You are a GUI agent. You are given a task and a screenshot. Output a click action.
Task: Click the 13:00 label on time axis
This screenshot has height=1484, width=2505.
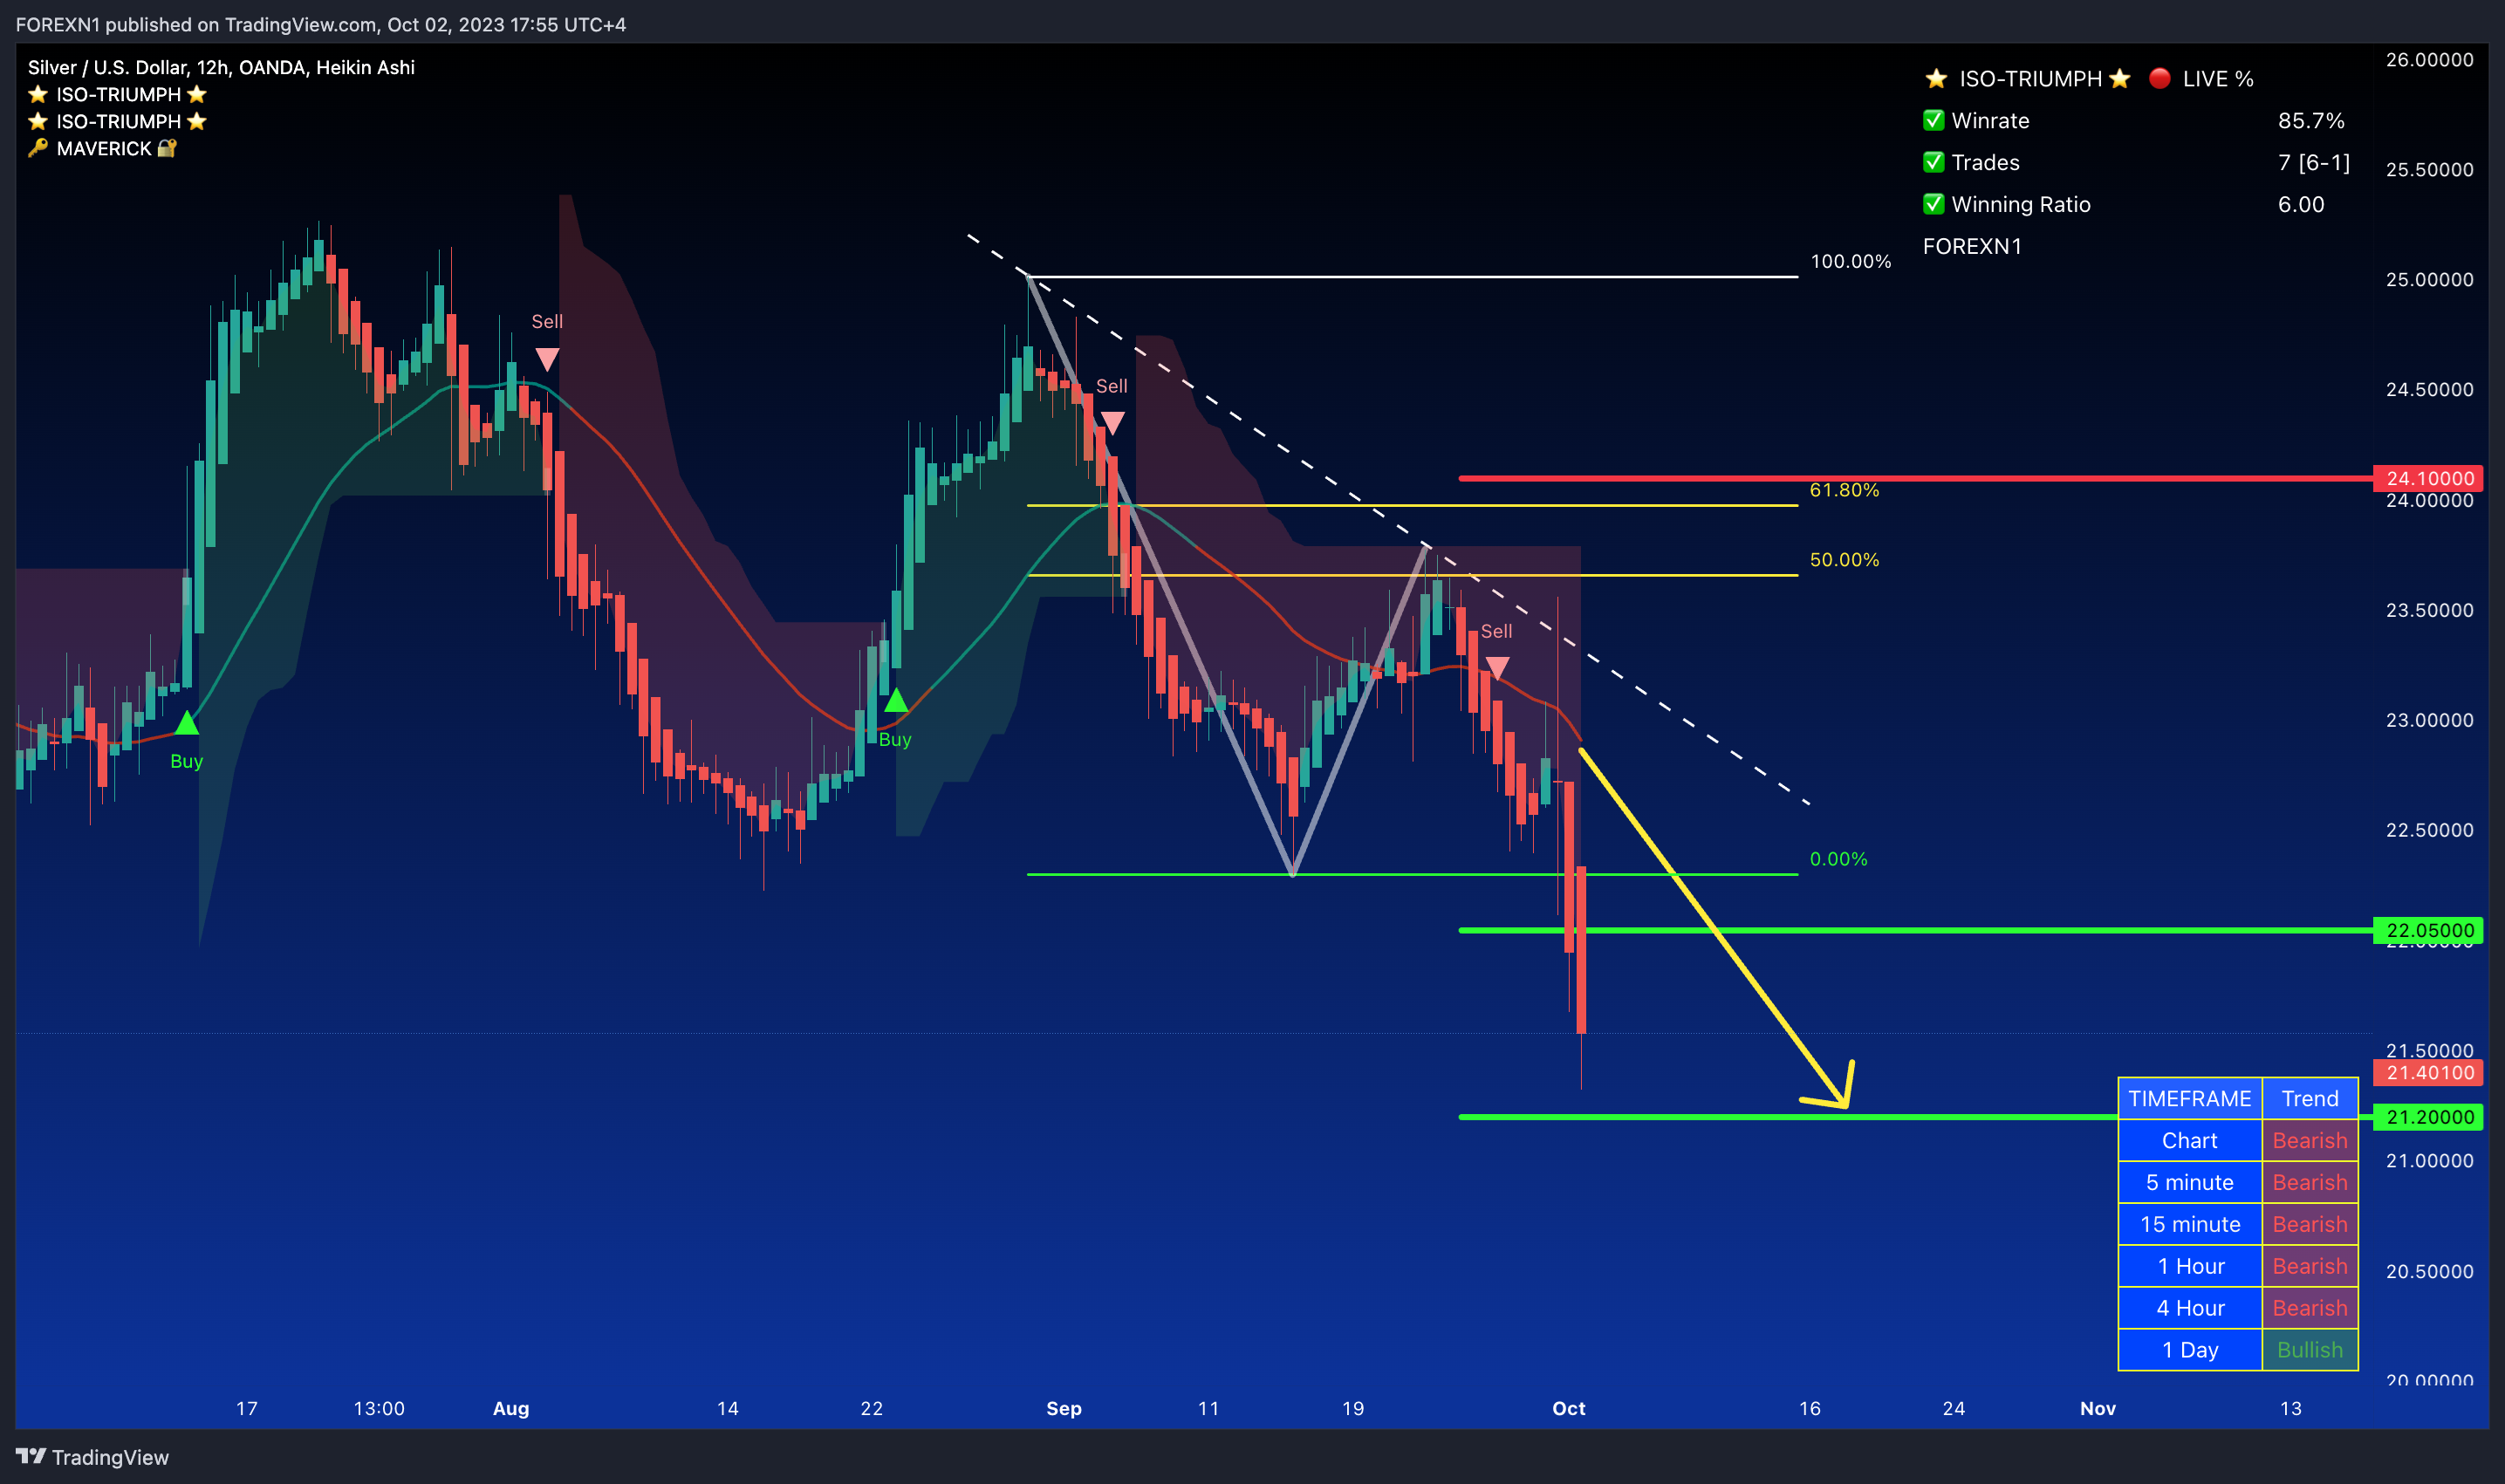pos(379,1408)
